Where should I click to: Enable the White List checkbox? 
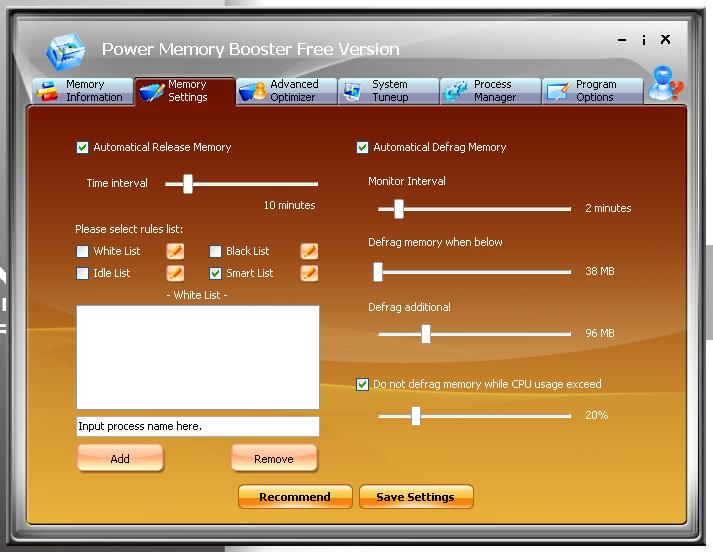pyautogui.click(x=82, y=251)
